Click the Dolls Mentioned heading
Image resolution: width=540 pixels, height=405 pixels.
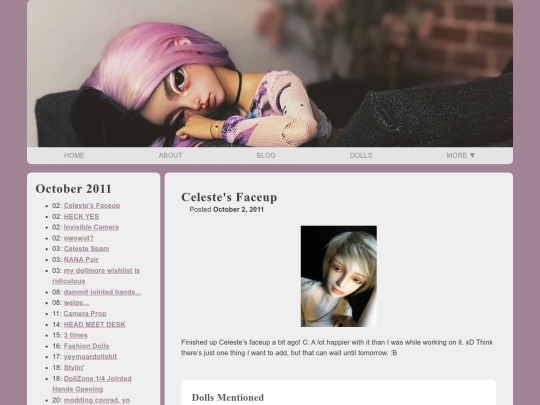[228, 397]
